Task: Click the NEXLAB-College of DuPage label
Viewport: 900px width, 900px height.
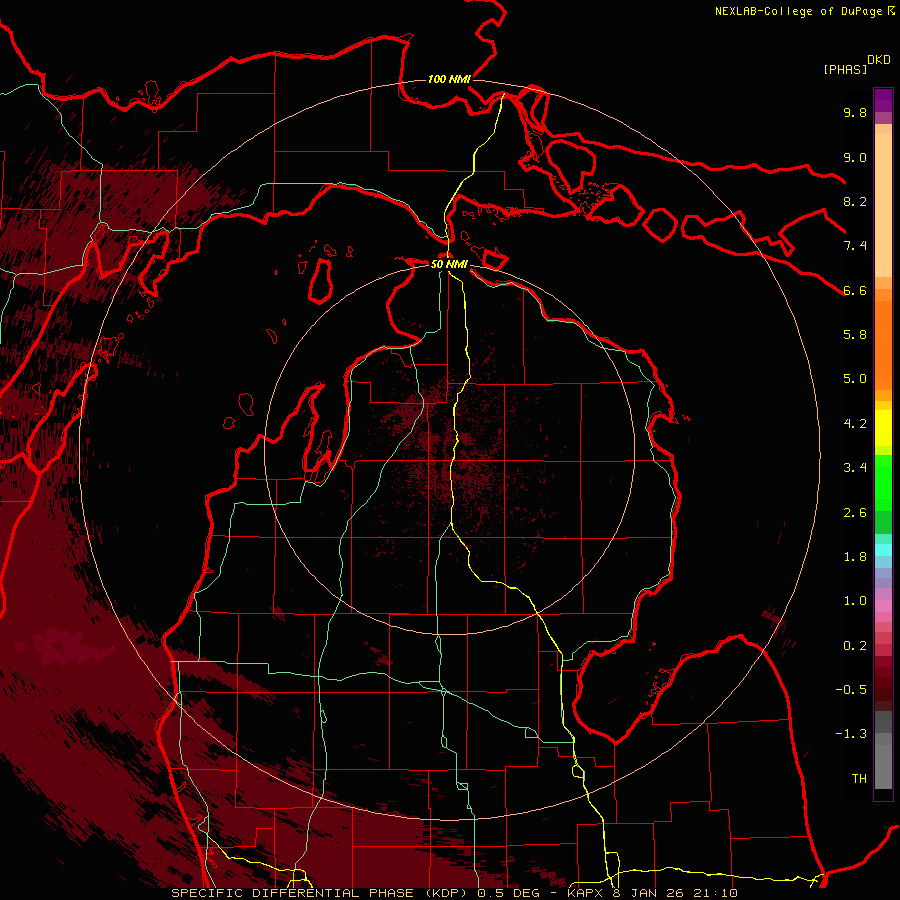Action: click(799, 11)
